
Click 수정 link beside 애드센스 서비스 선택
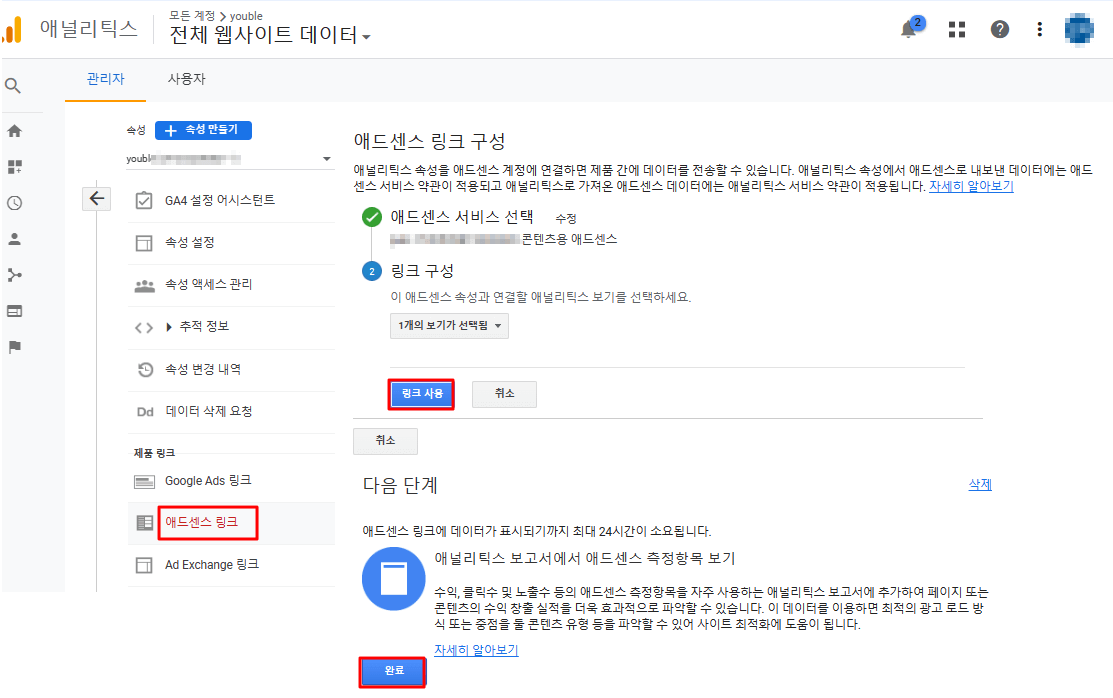(566, 219)
